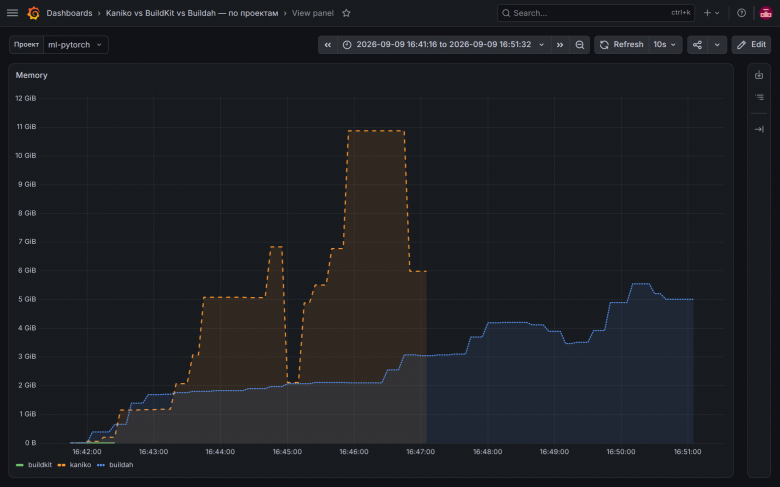The width and height of the screenshot is (780, 487).
Task: Click the Проект variable label
Action: point(26,45)
